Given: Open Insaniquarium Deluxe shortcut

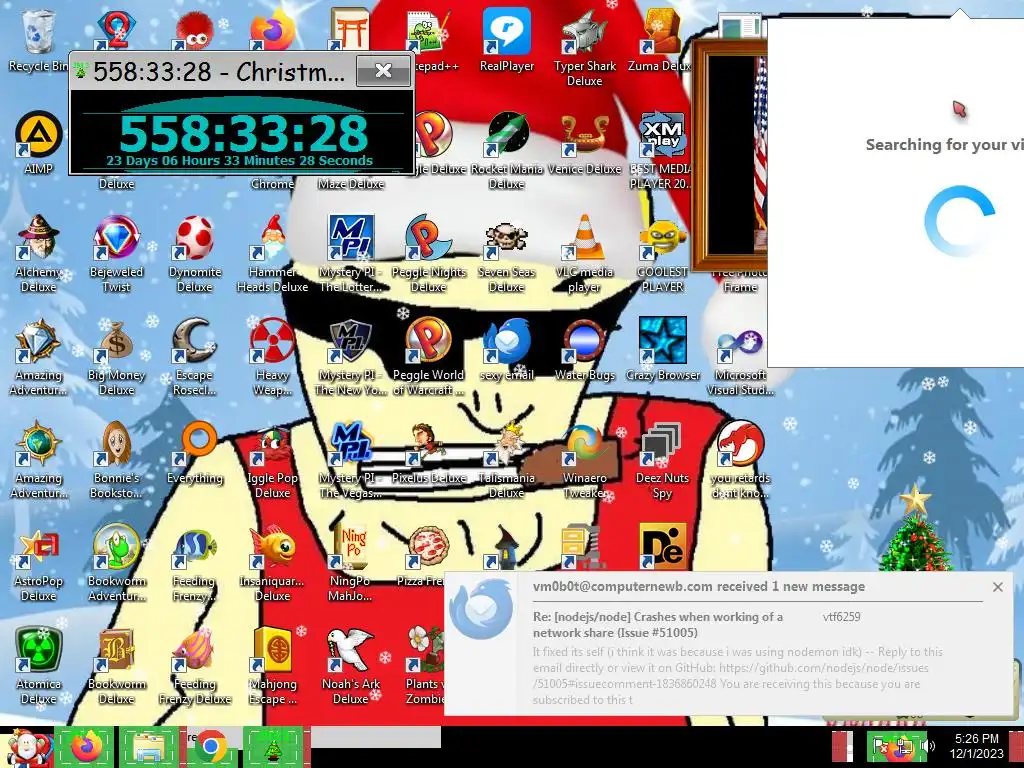Looking at the screenshot, I should click(272, 564).
